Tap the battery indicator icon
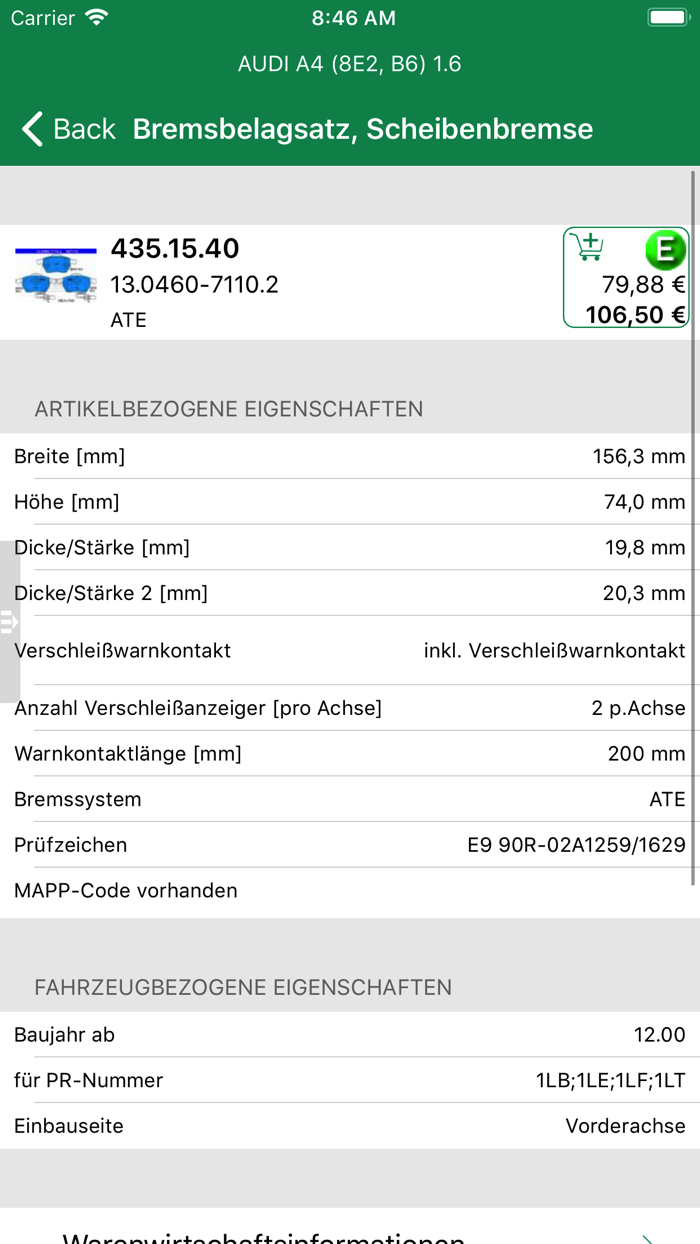Screen dimensions: 700x1244 (x=667, y=18)
